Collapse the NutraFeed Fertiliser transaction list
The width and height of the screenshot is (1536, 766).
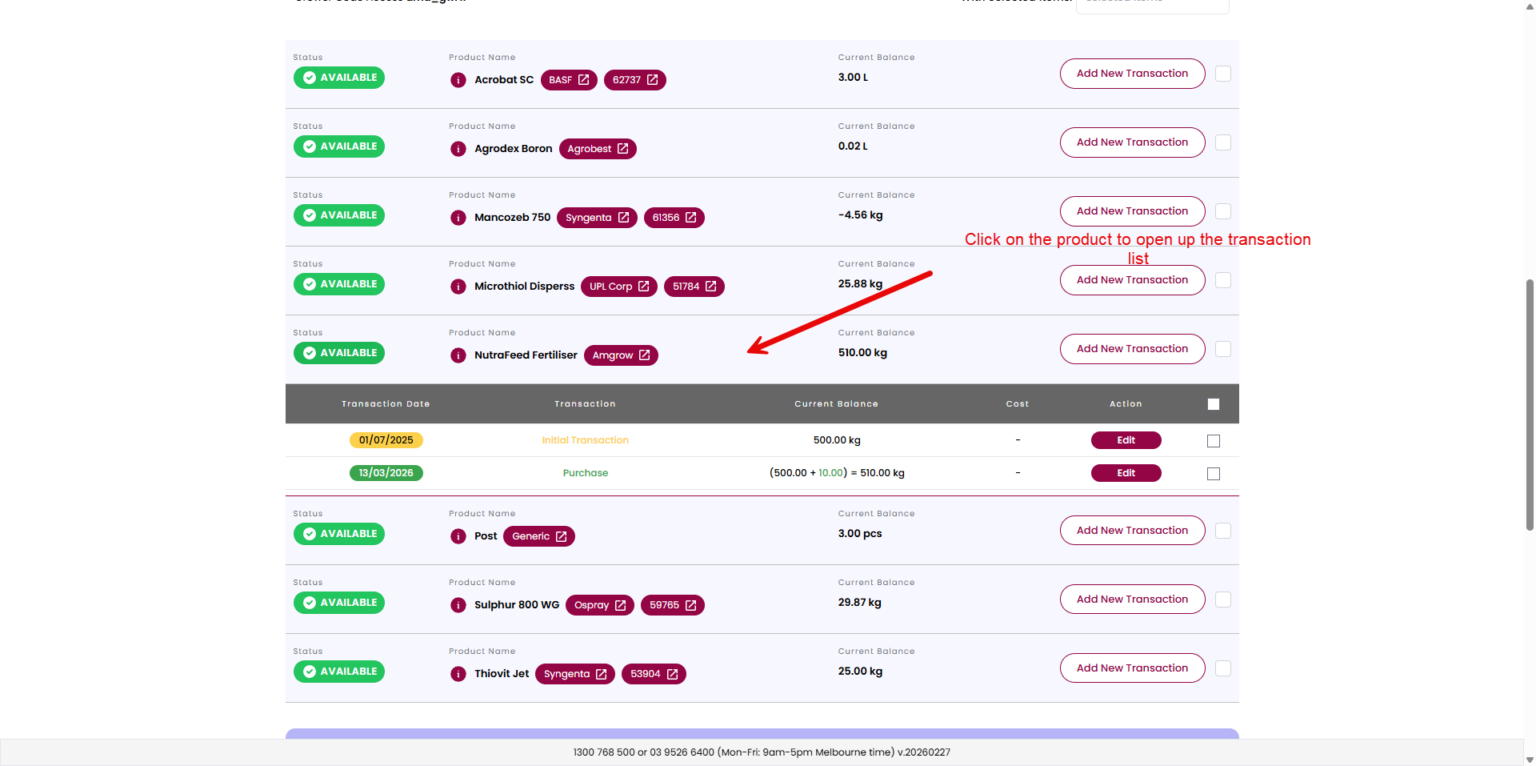pos(525,356)
